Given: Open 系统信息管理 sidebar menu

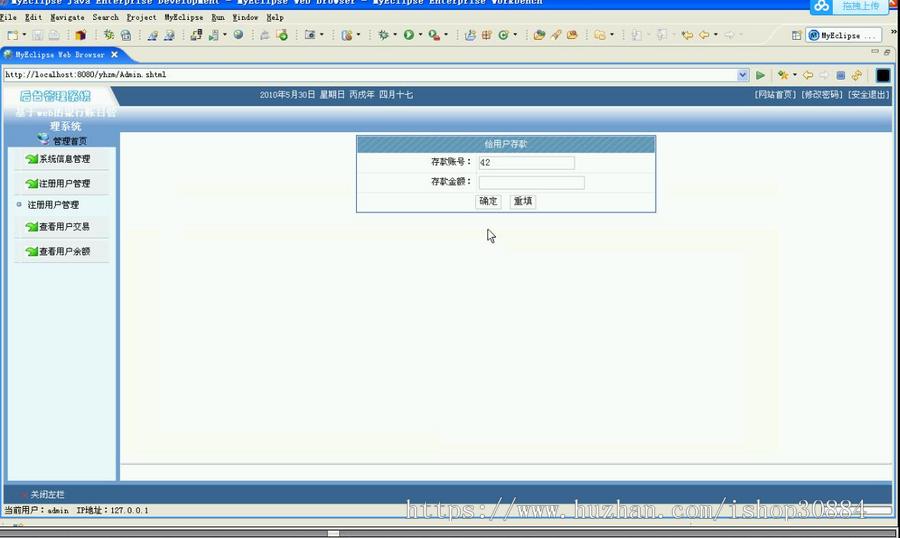Looking at the screenshot, I should (64, 159).
